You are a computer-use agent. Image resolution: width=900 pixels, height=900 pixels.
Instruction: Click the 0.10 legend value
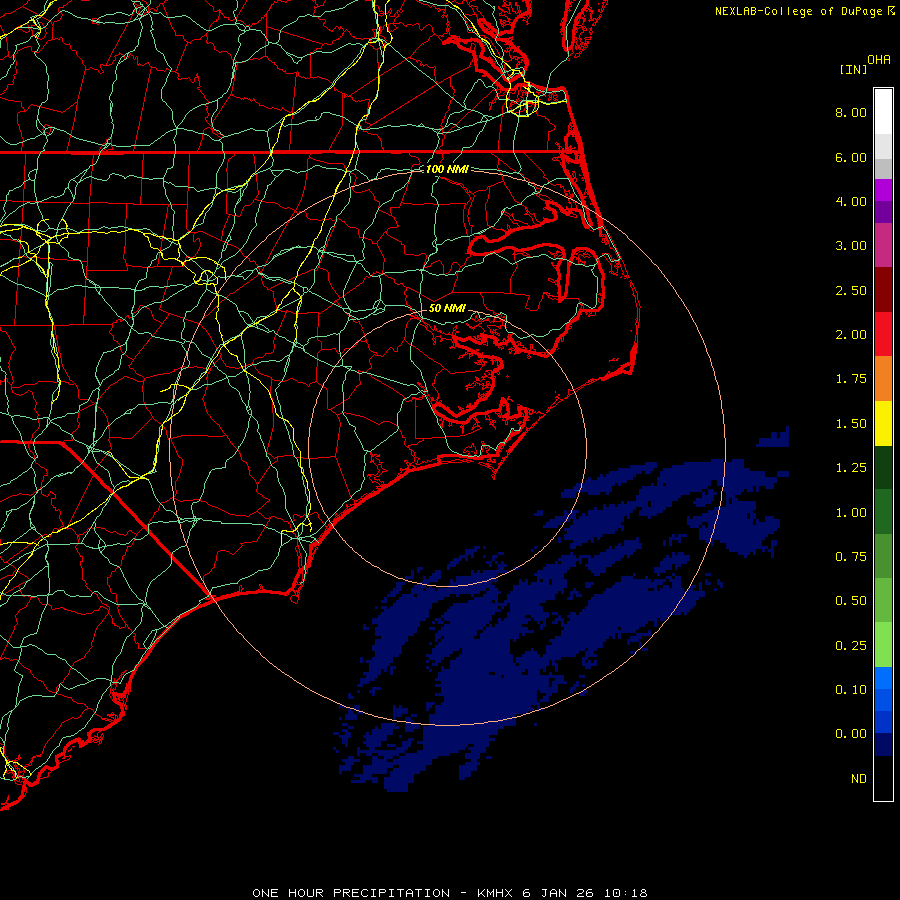tap(851, 690)
